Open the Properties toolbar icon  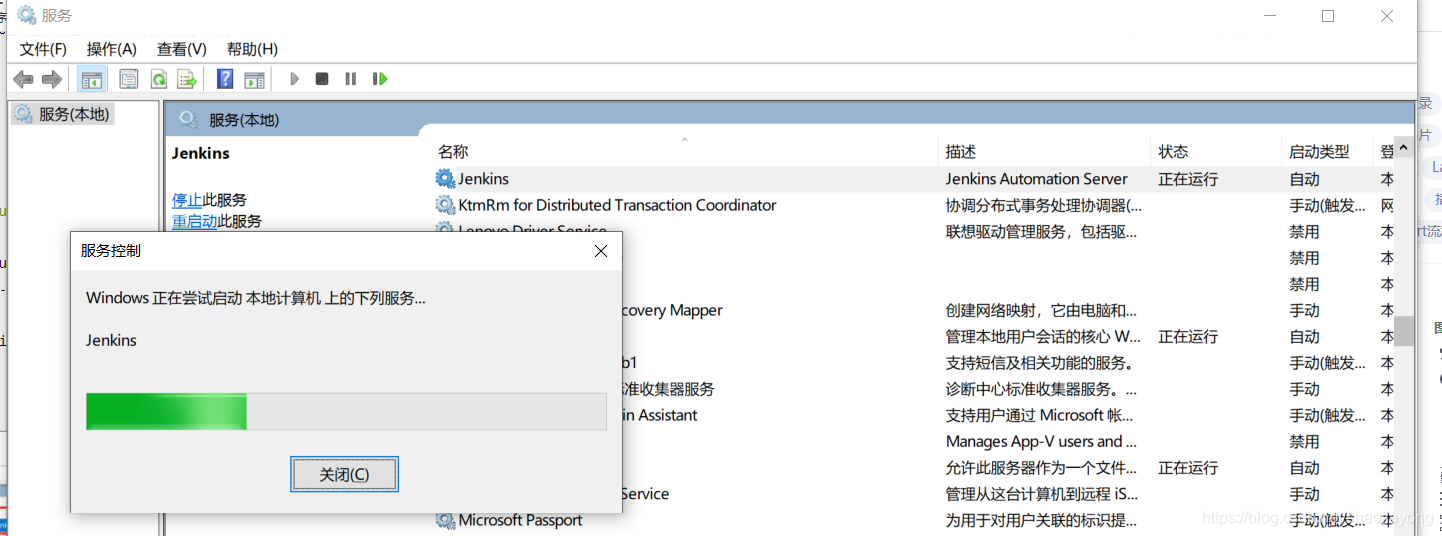pyautogui.click(x=129, y=79)
